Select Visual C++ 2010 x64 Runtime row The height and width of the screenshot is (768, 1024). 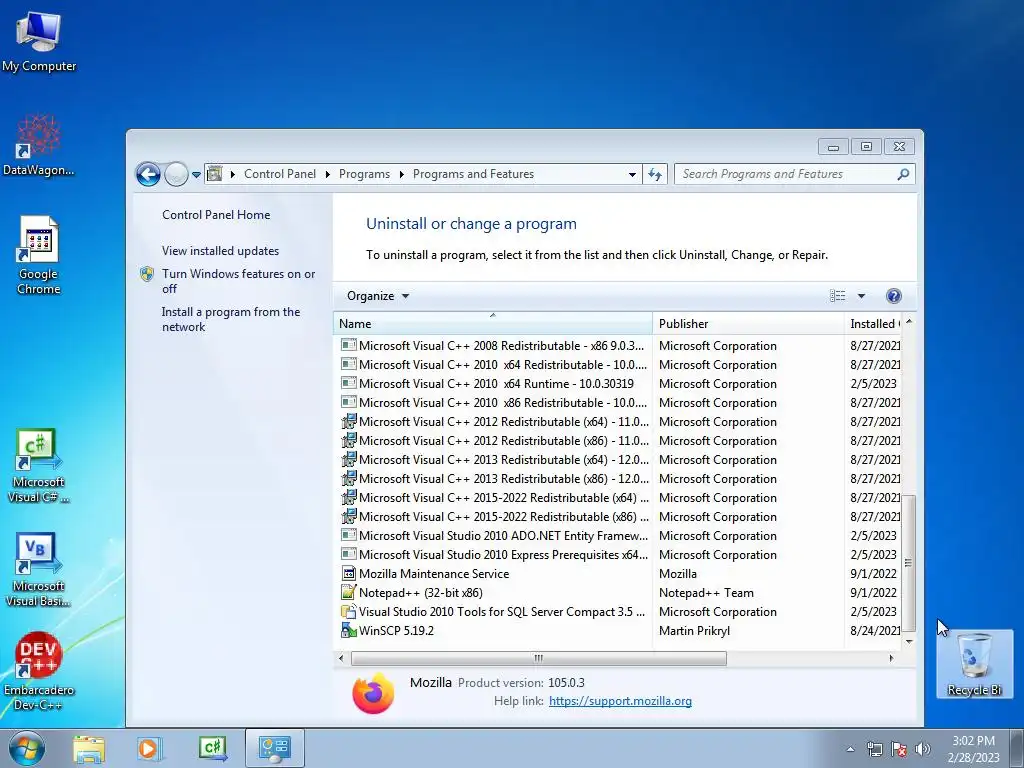(620, 384)
